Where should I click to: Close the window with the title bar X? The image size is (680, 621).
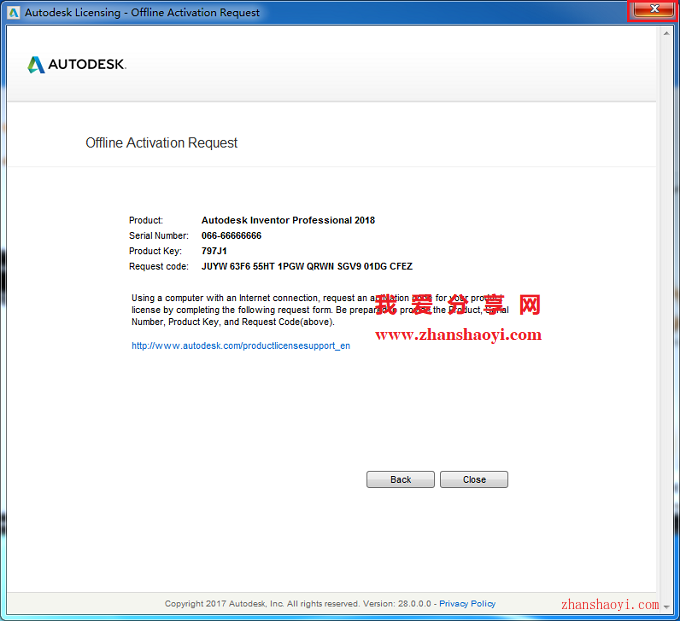[652, 10]
